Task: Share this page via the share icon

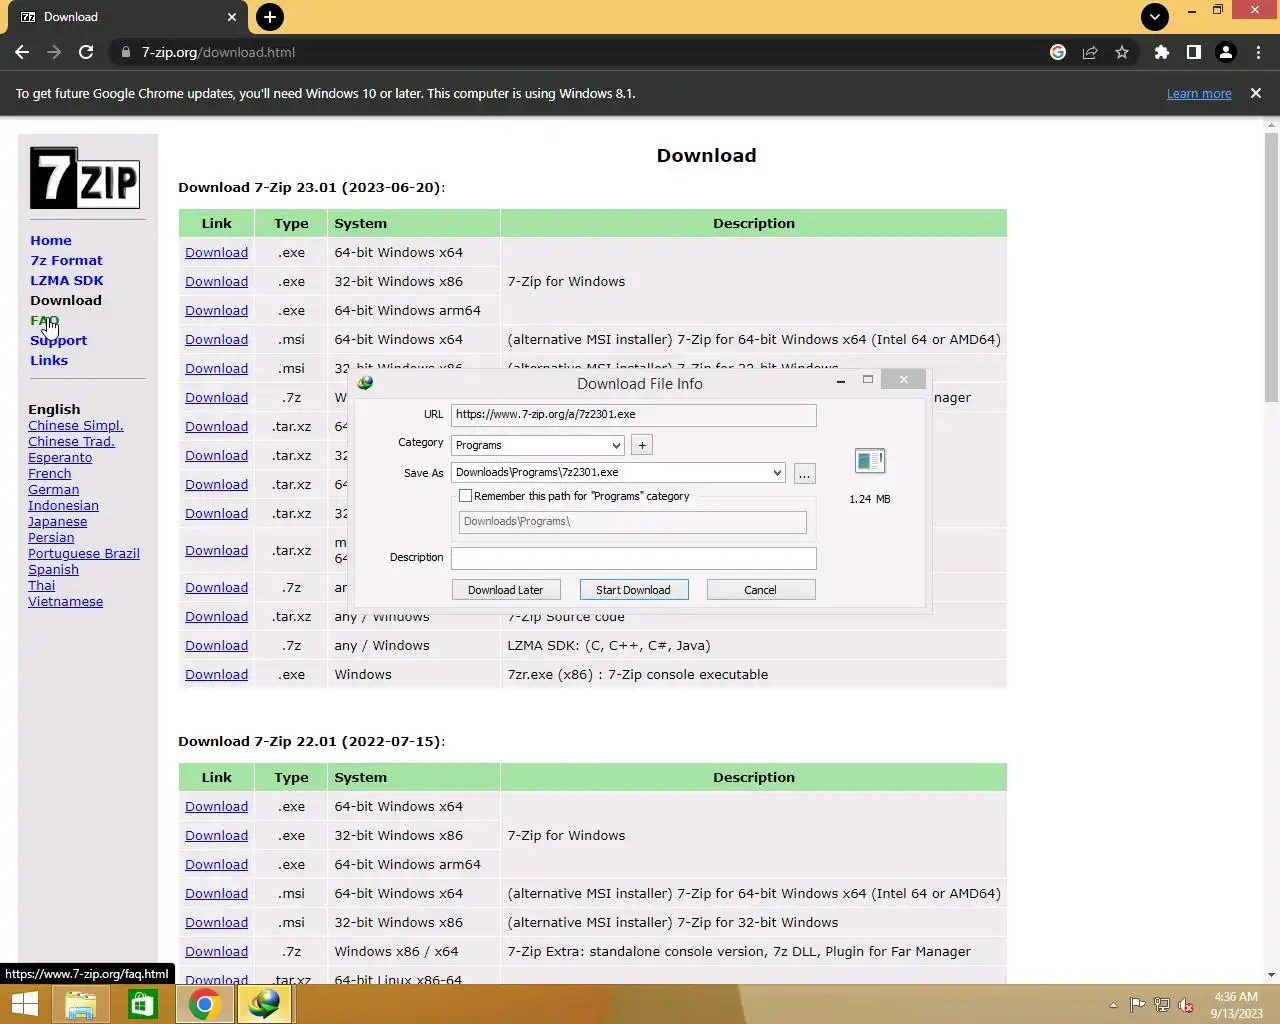Action: tap(1090, 52)
